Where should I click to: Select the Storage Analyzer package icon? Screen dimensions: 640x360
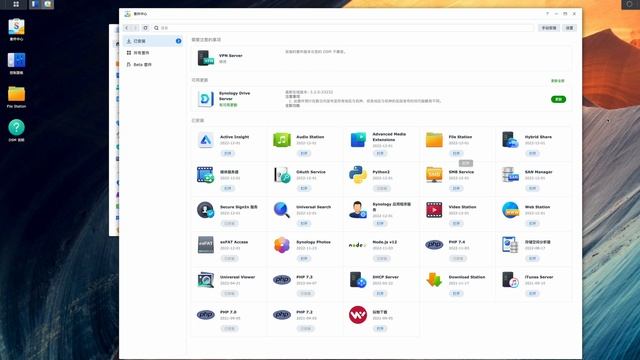(x=510, y=245)
